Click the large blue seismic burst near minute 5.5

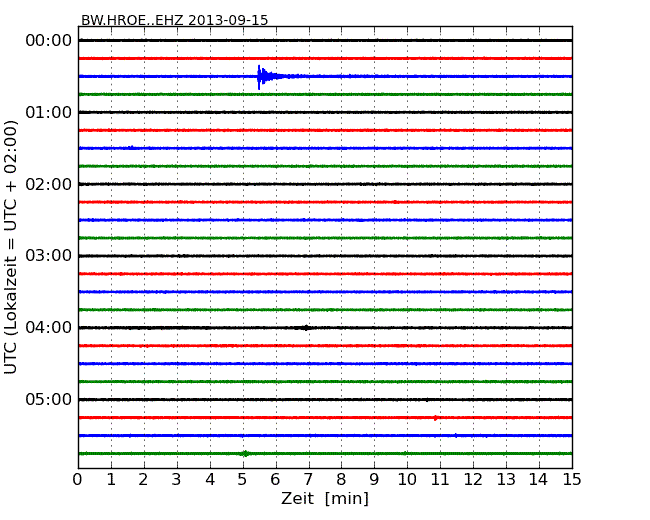[269, 77]
